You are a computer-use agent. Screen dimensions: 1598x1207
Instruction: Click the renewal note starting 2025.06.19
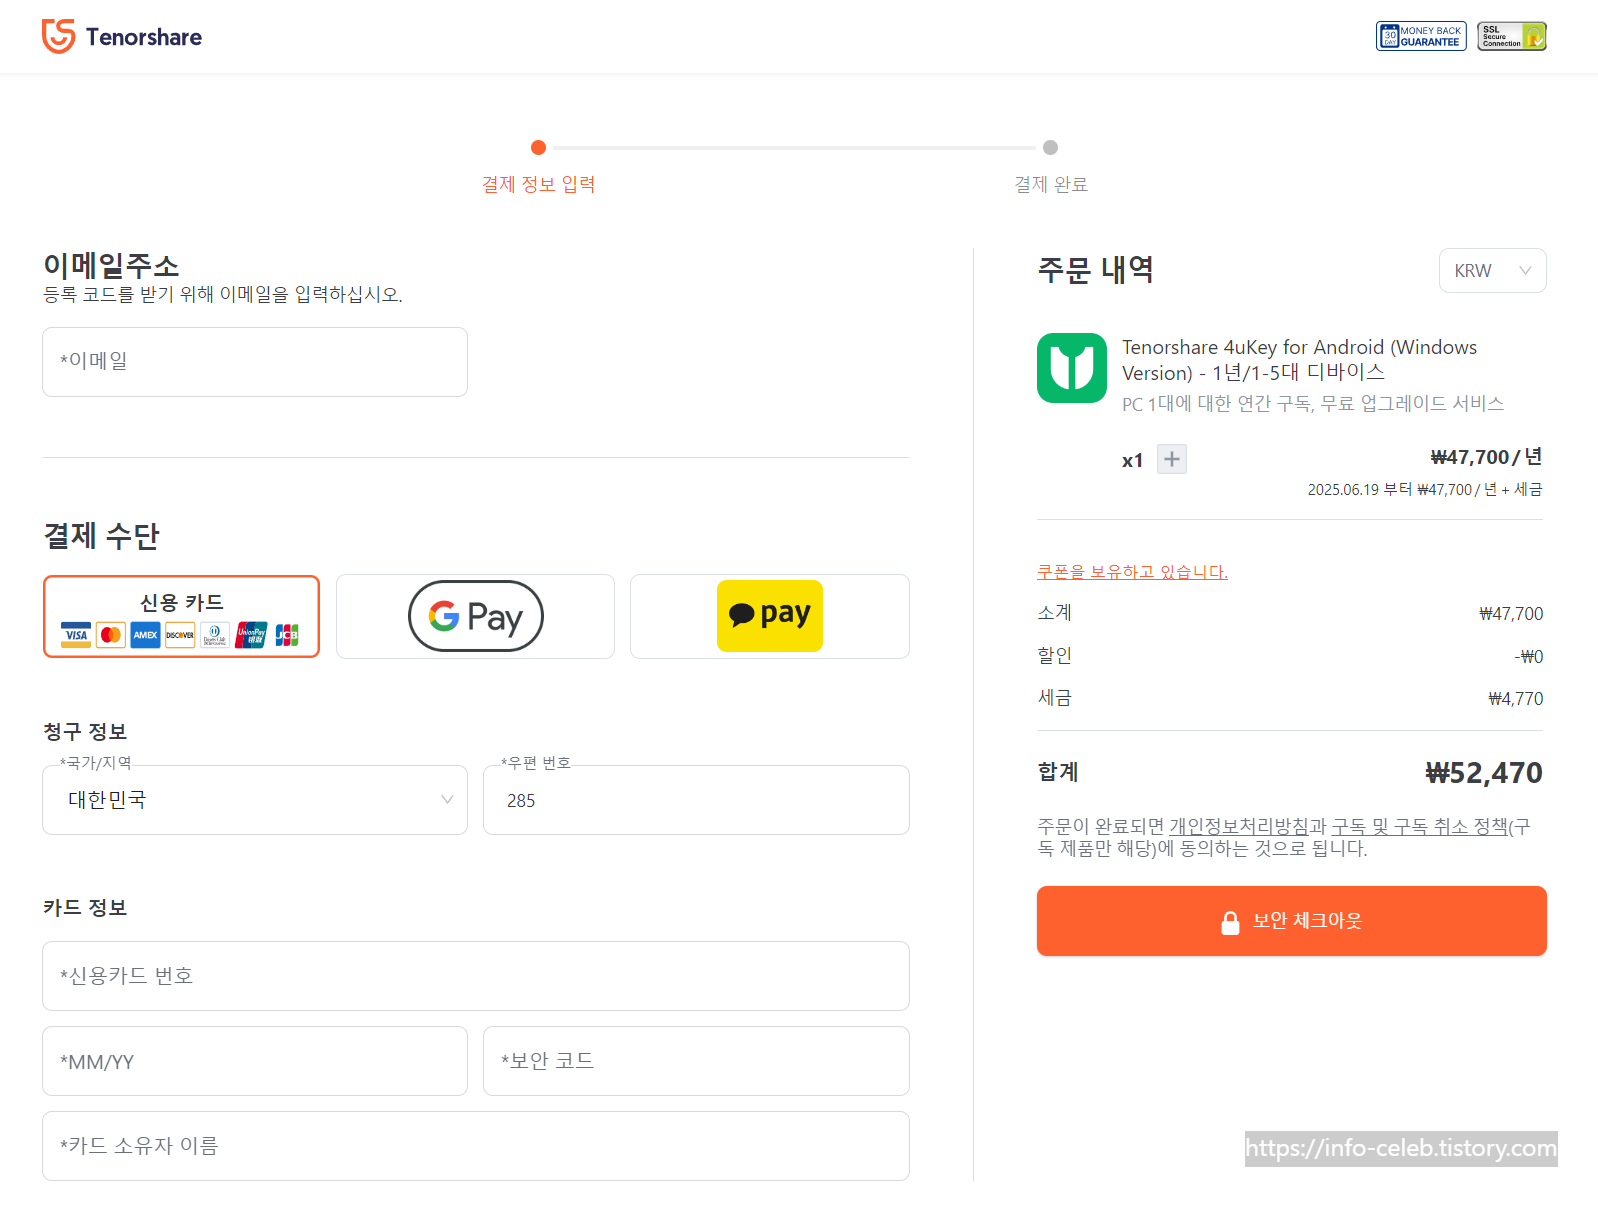pyautogui.click(x=1425, y=489)
